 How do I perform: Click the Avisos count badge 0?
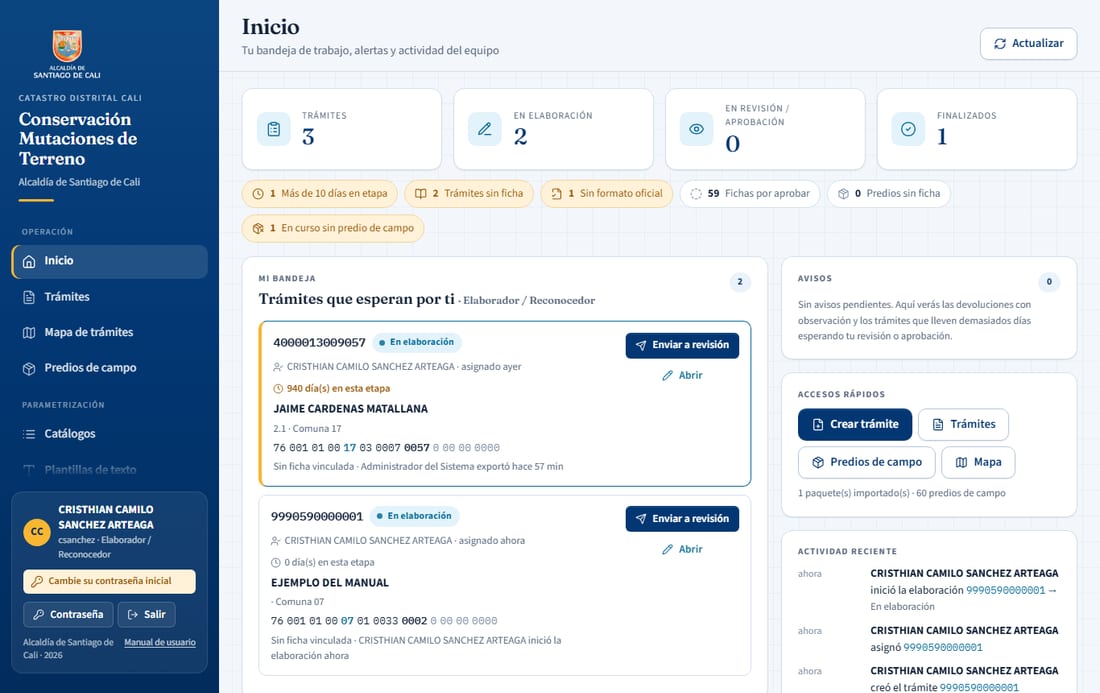click(x=1049, y=282)
